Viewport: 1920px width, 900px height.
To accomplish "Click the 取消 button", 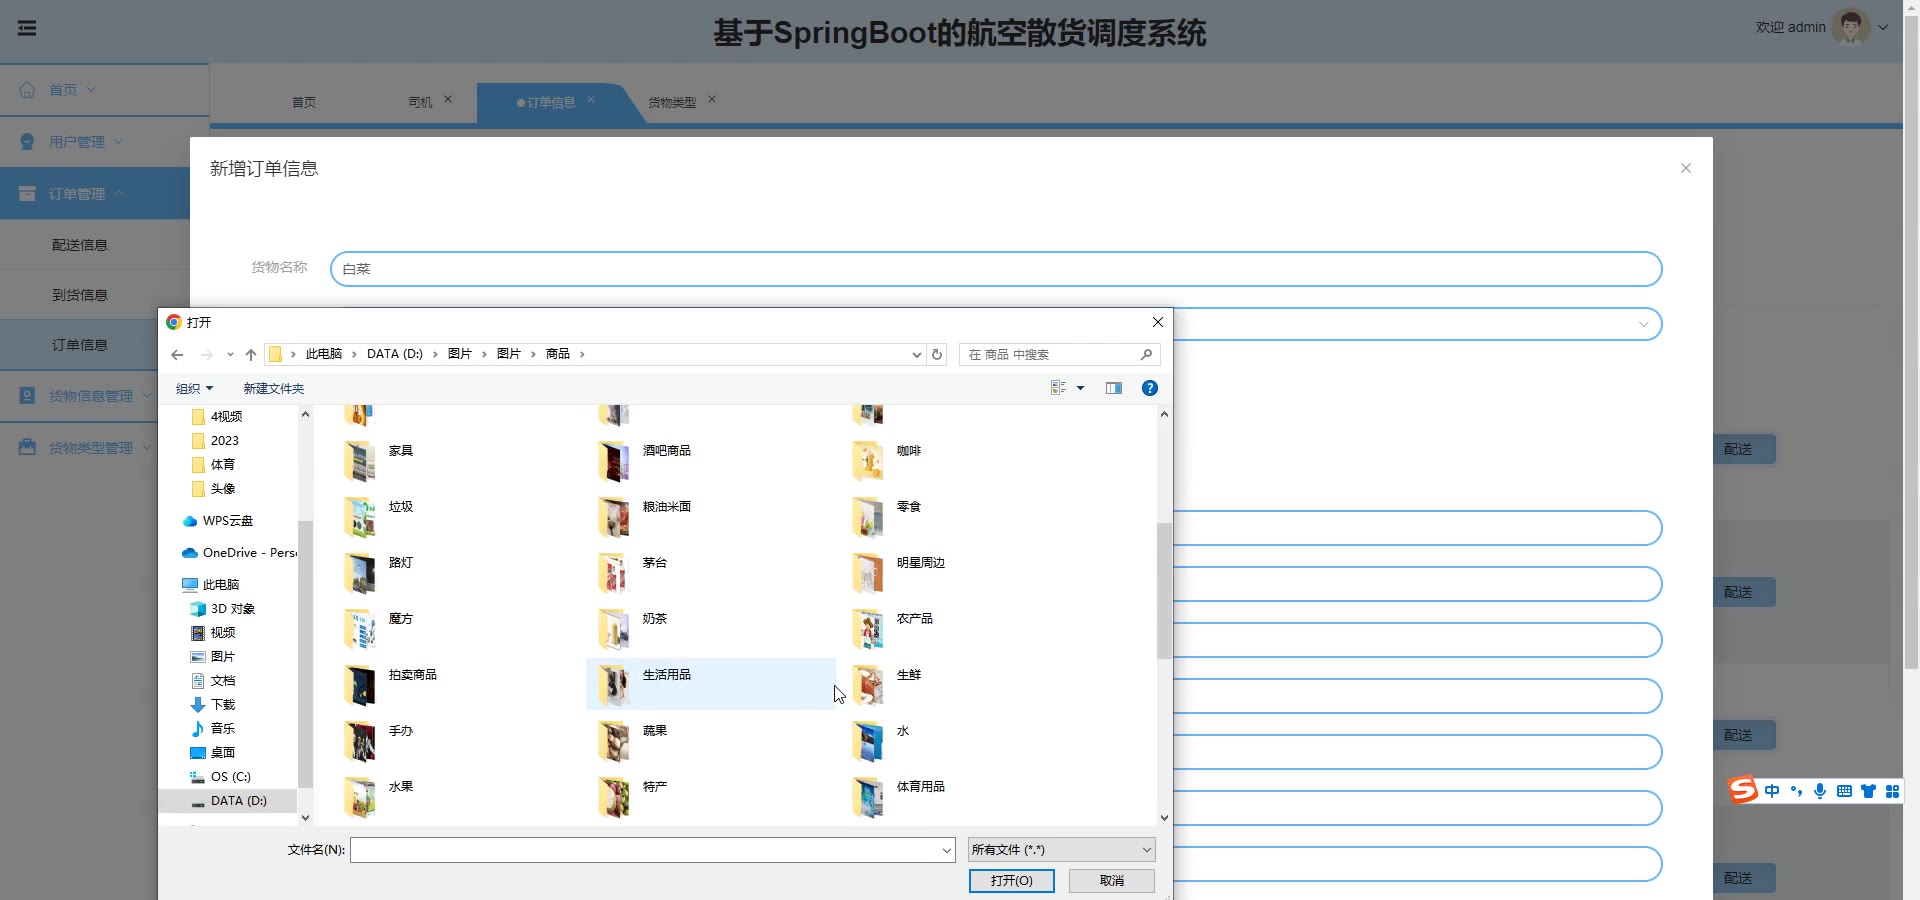I will (x=1112, y=881).
